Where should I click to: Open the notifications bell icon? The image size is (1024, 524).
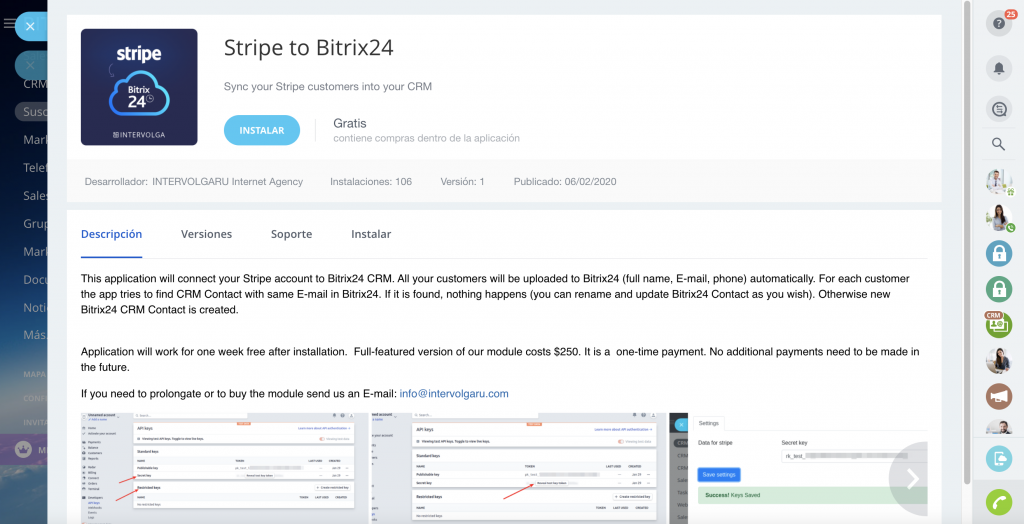999,68
